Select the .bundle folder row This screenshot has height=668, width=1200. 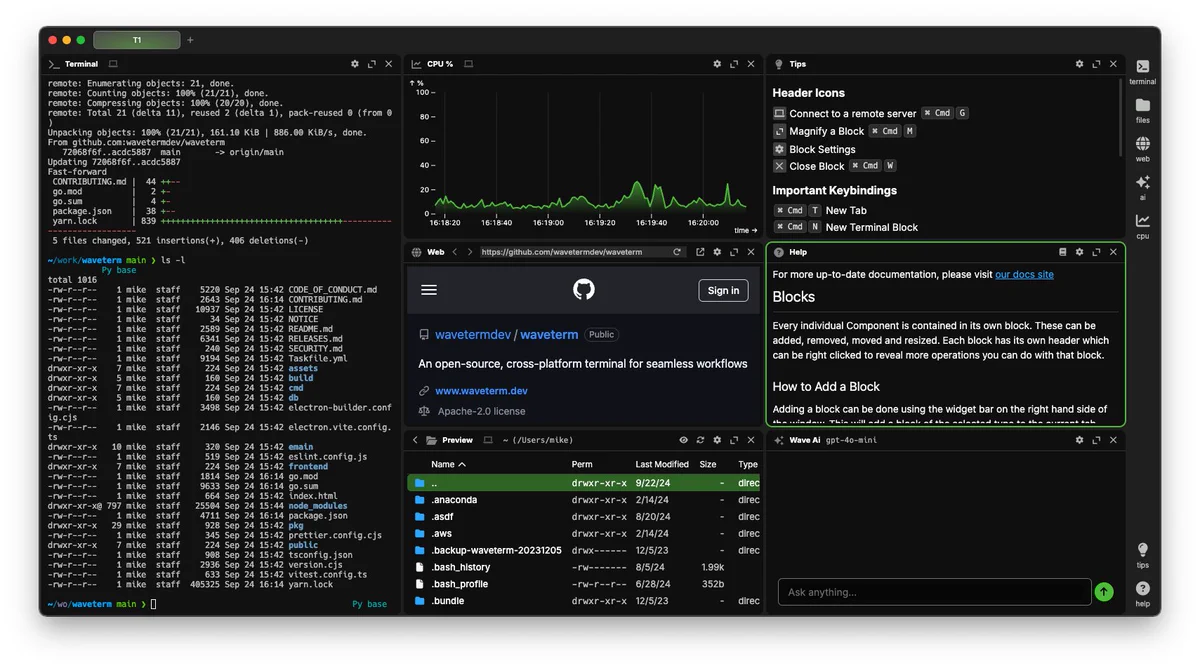pyautogui.click(x=584, y=601)
